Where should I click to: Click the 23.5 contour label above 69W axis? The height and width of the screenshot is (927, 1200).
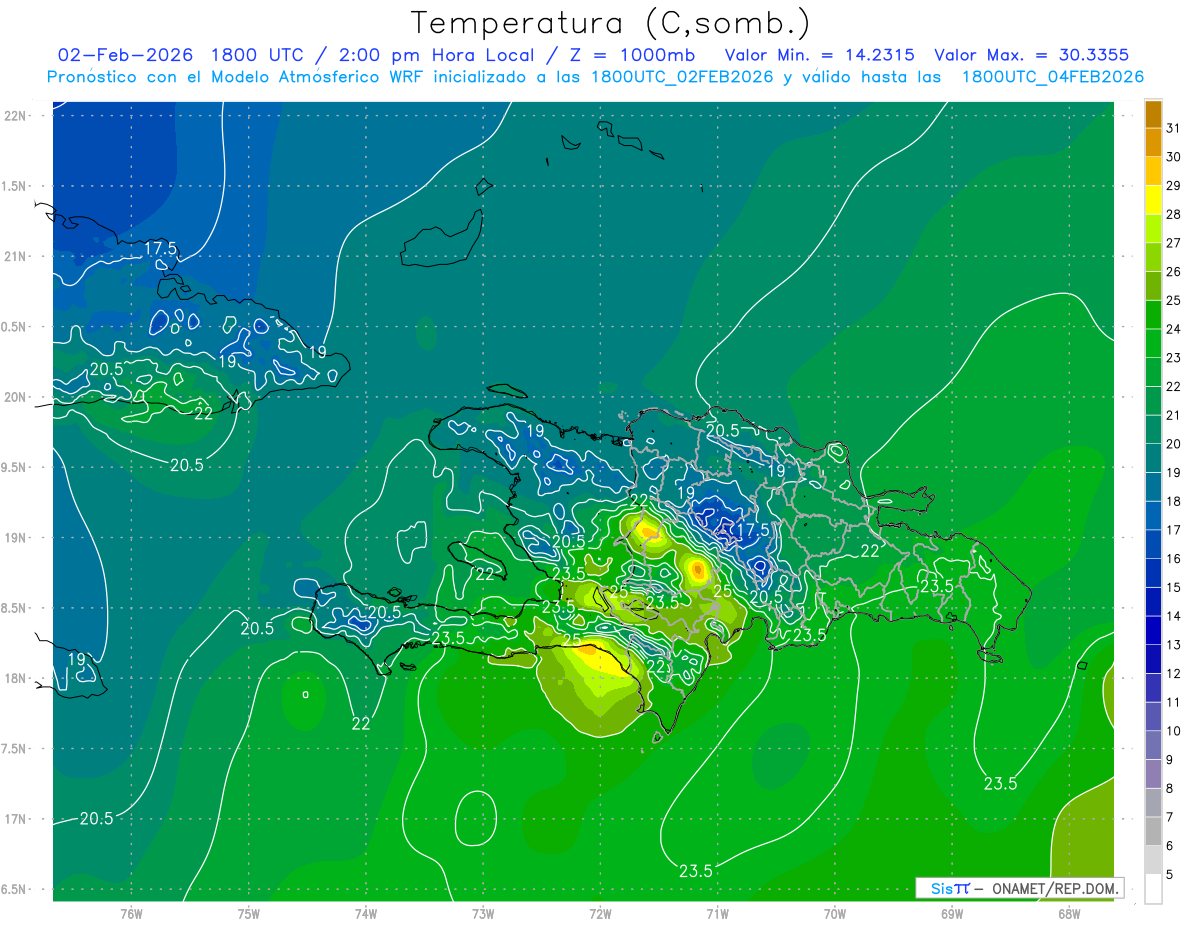coord(1000,784)
